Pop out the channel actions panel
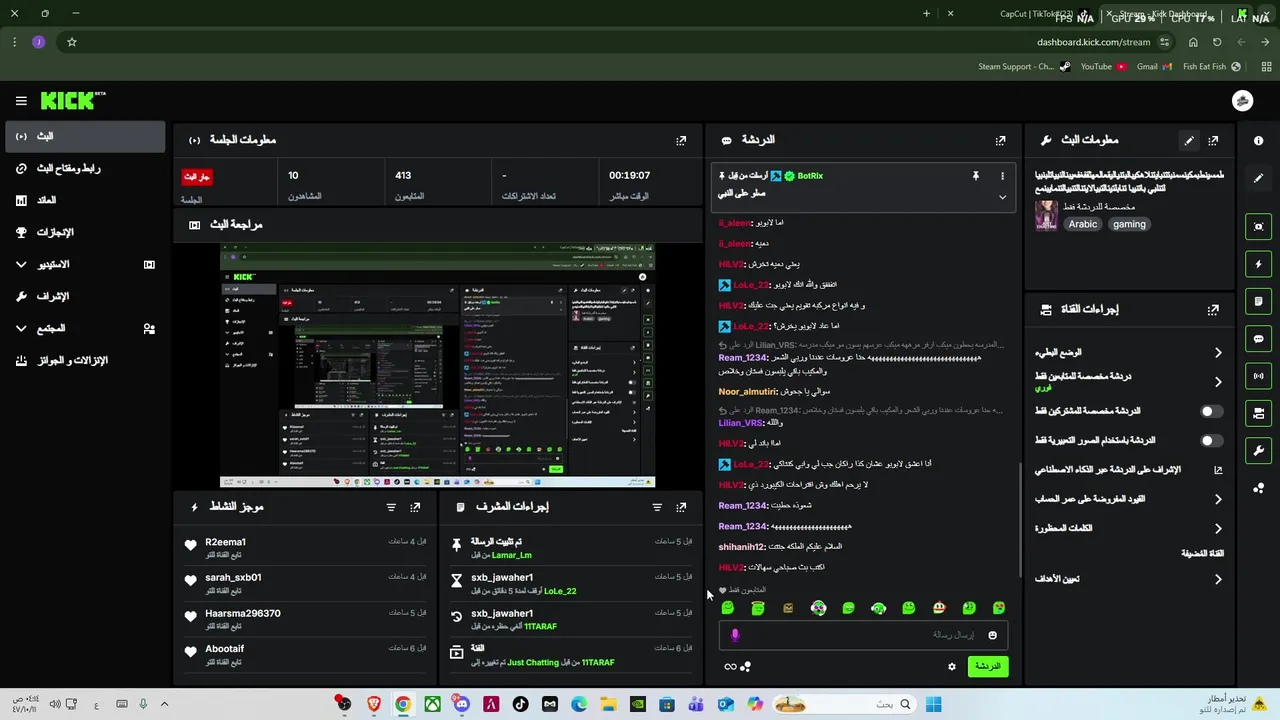The width and height of the screenshot is (1280, 720). (1213, 310)
